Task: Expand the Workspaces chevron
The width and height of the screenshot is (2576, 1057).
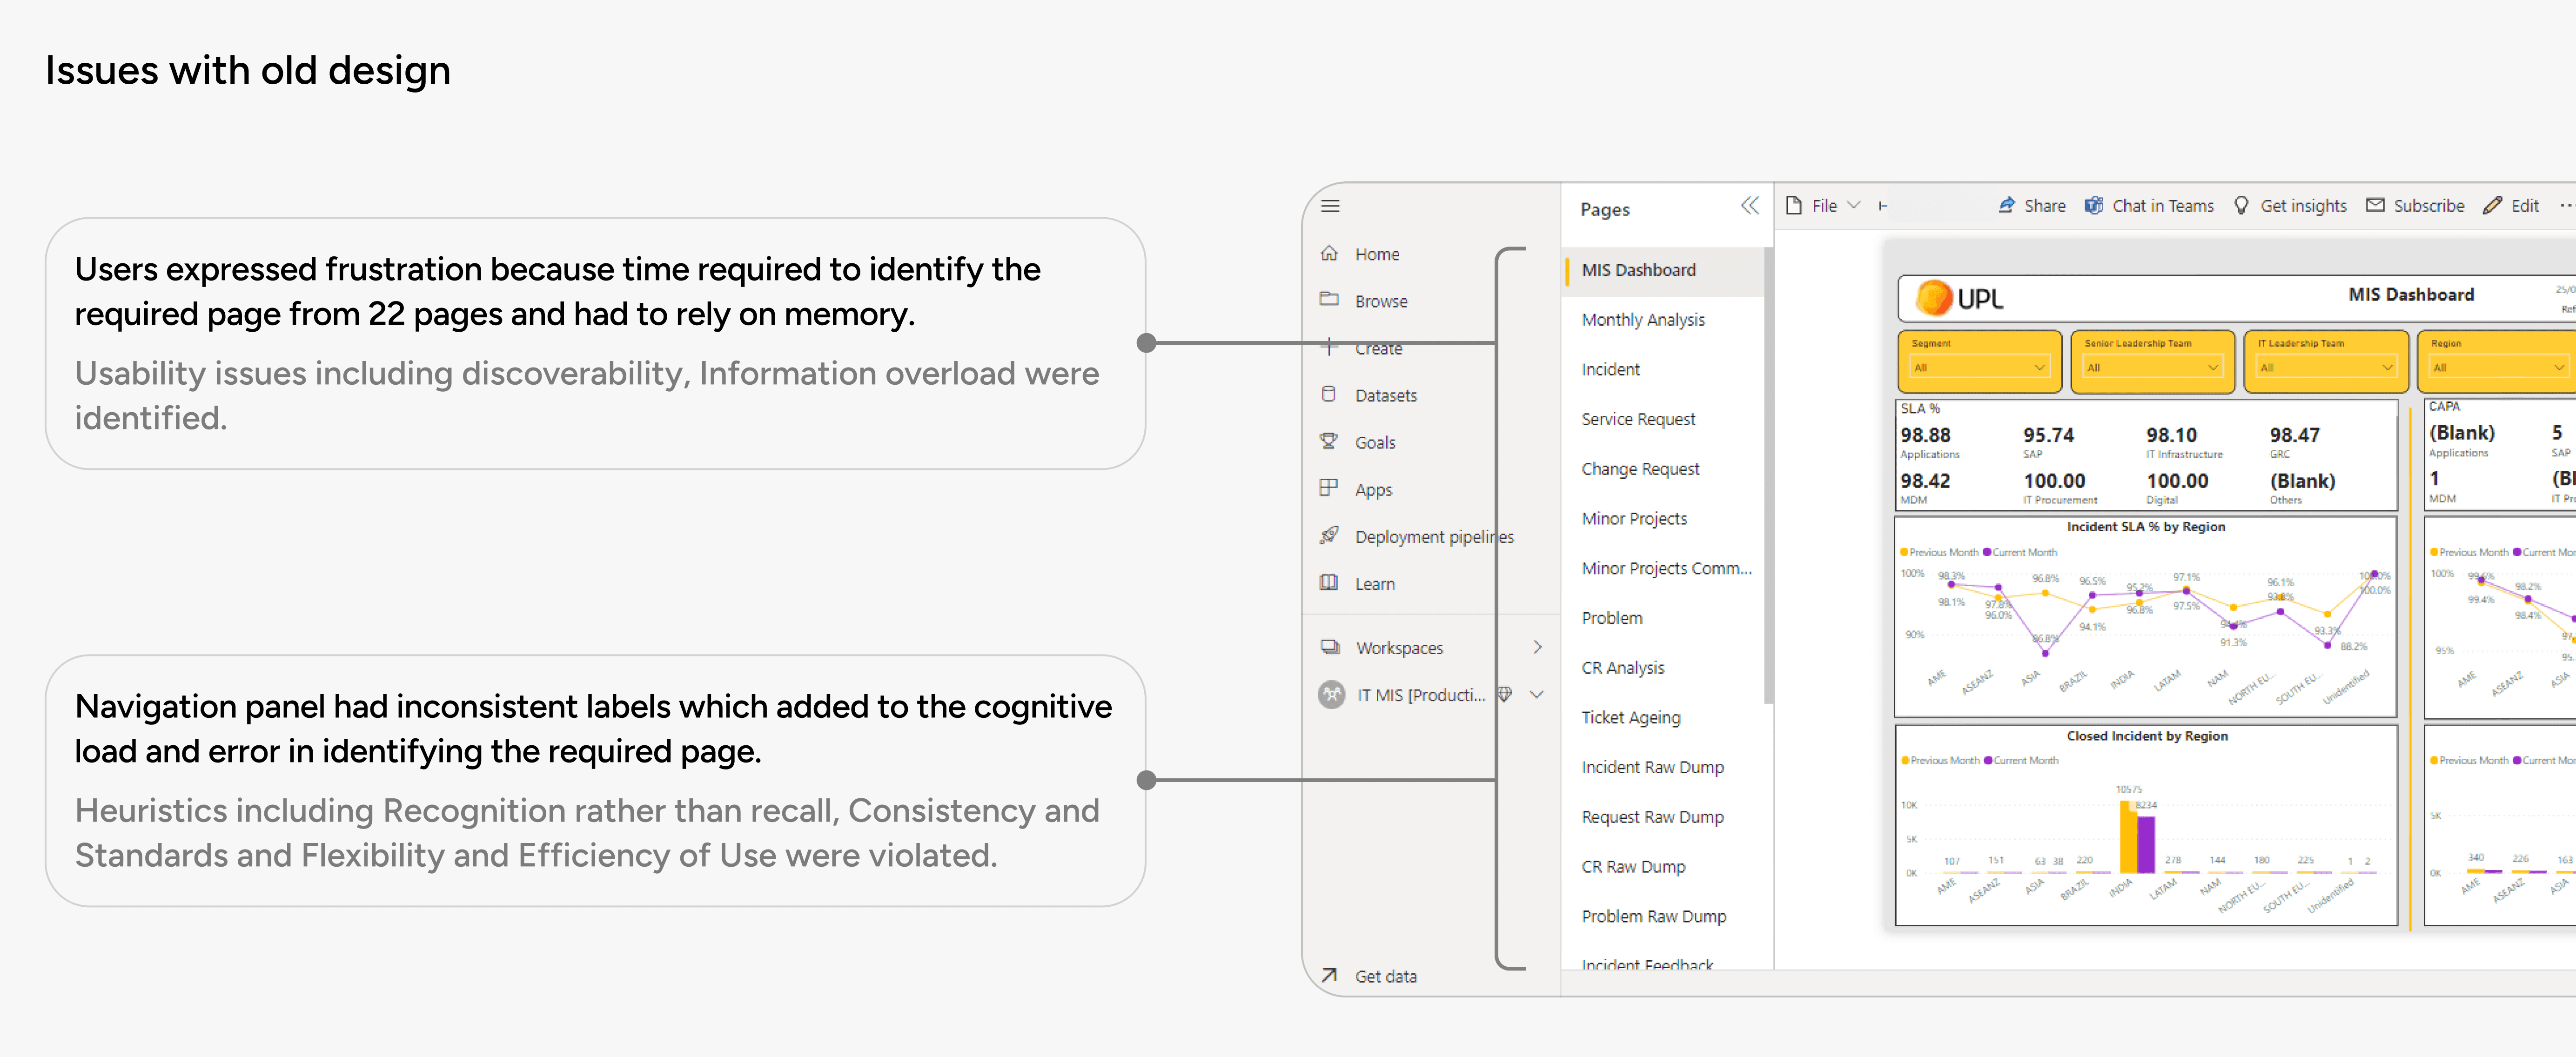Action: coord(1537,647)
